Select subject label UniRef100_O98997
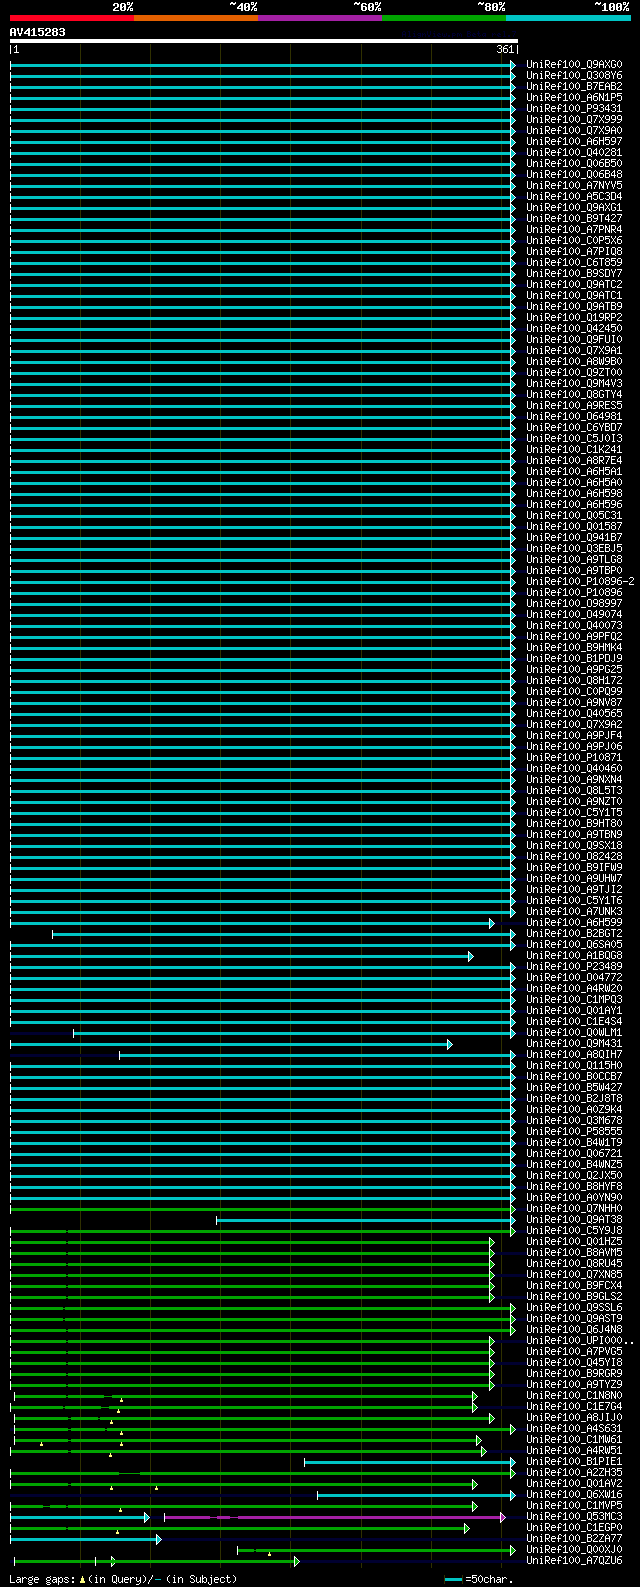The height and width of the screenshot is (1587, 640). [574, 603]
